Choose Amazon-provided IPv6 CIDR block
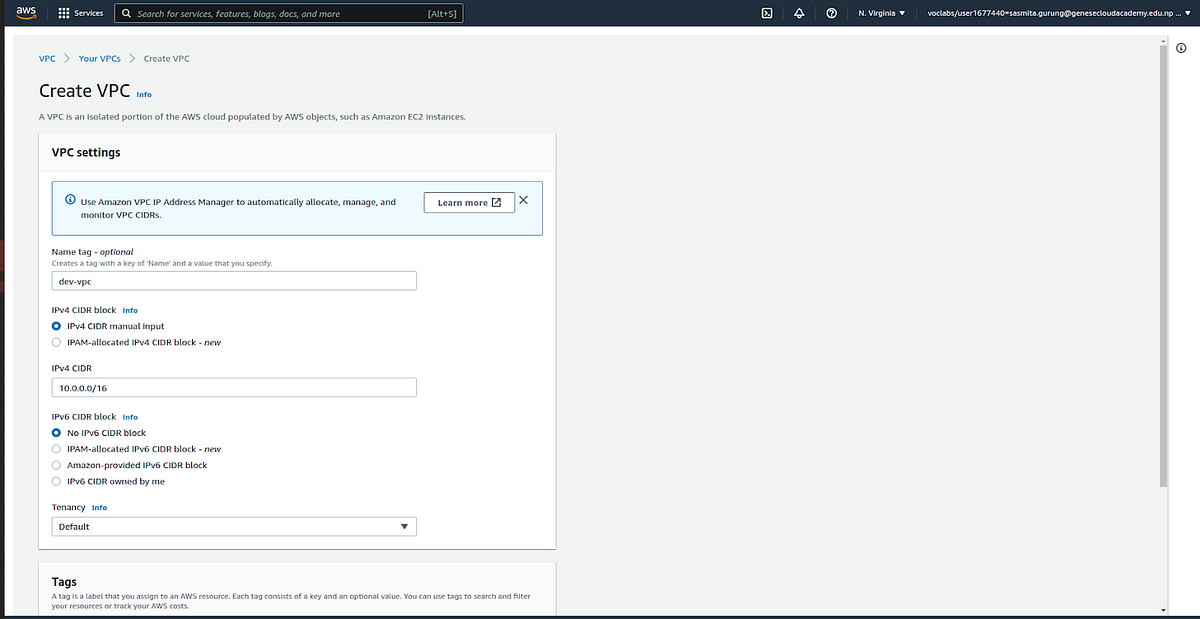 tap(56, 465)
